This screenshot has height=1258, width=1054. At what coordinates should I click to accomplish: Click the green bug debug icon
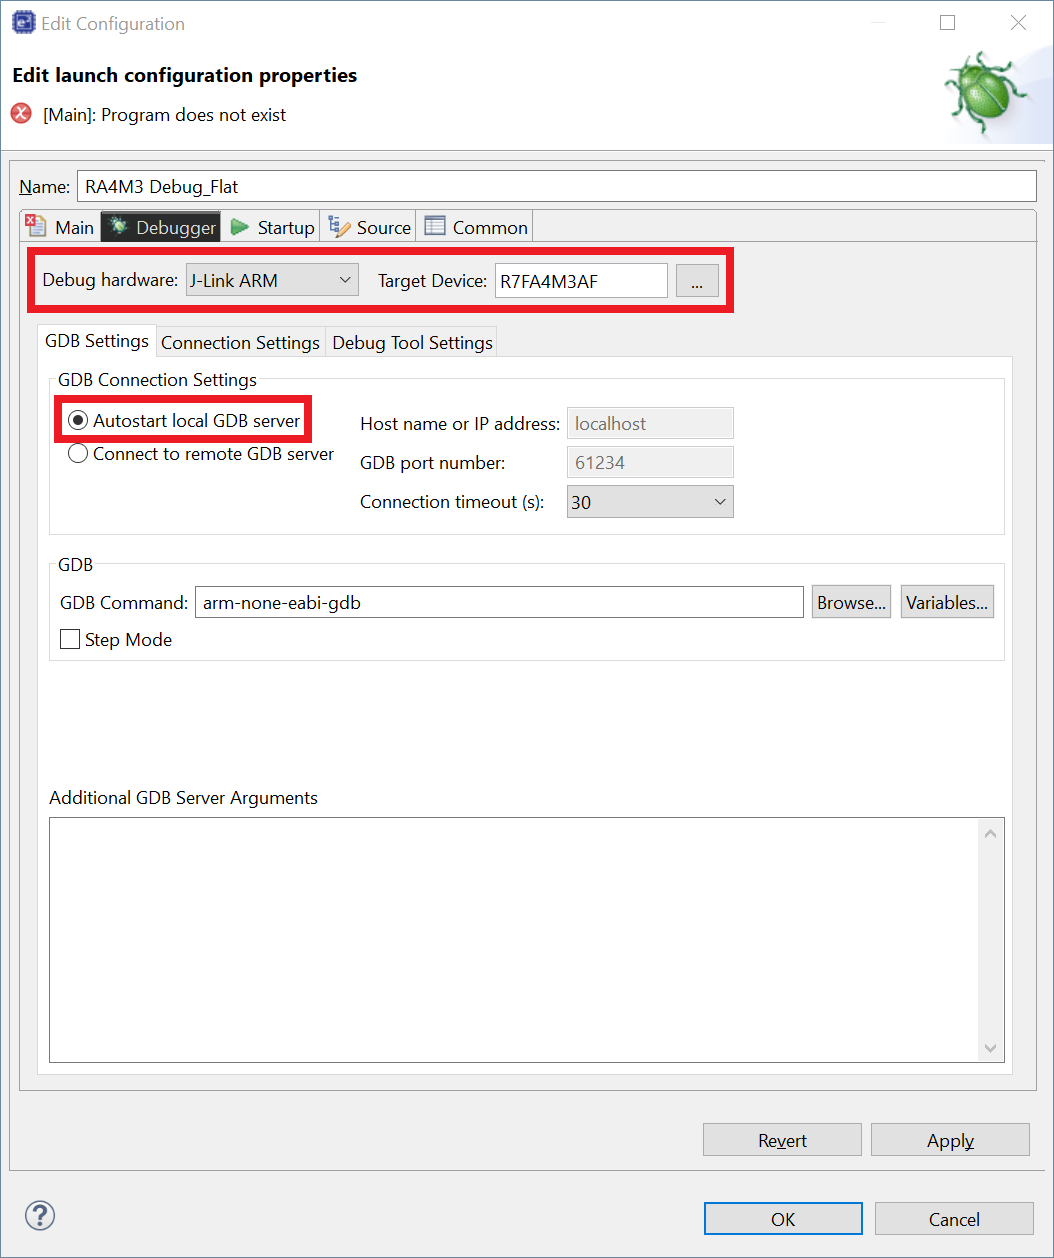tap(985, 93)
